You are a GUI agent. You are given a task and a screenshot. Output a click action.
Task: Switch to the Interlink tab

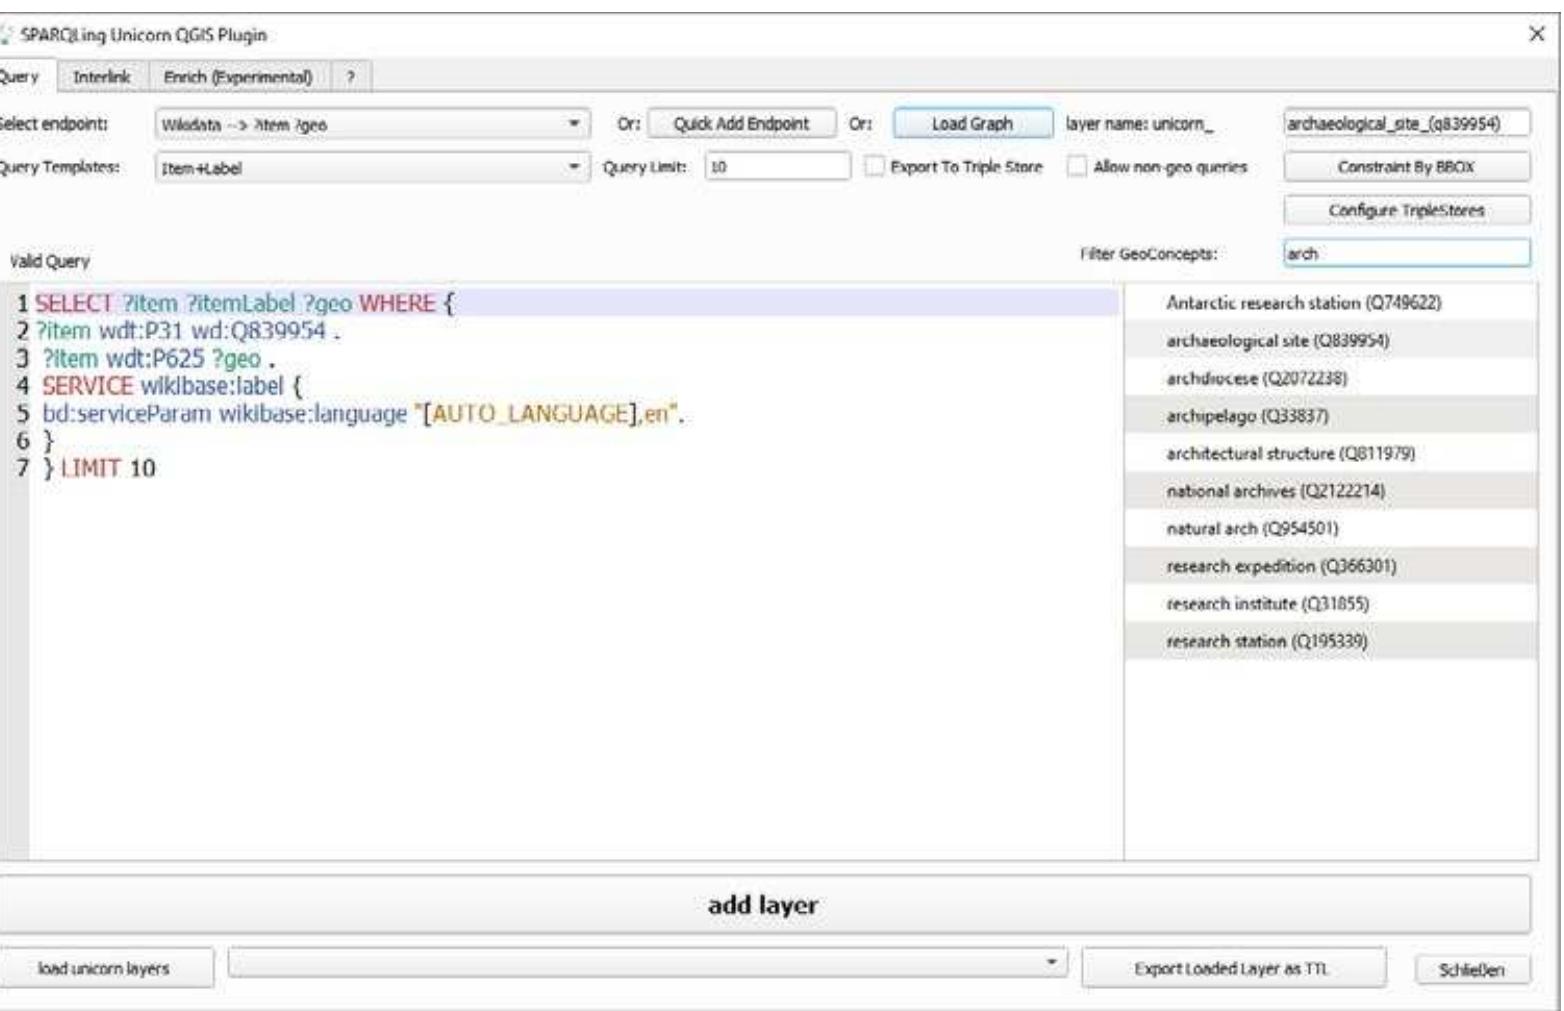pyautogui.click(x=101, y=77)
